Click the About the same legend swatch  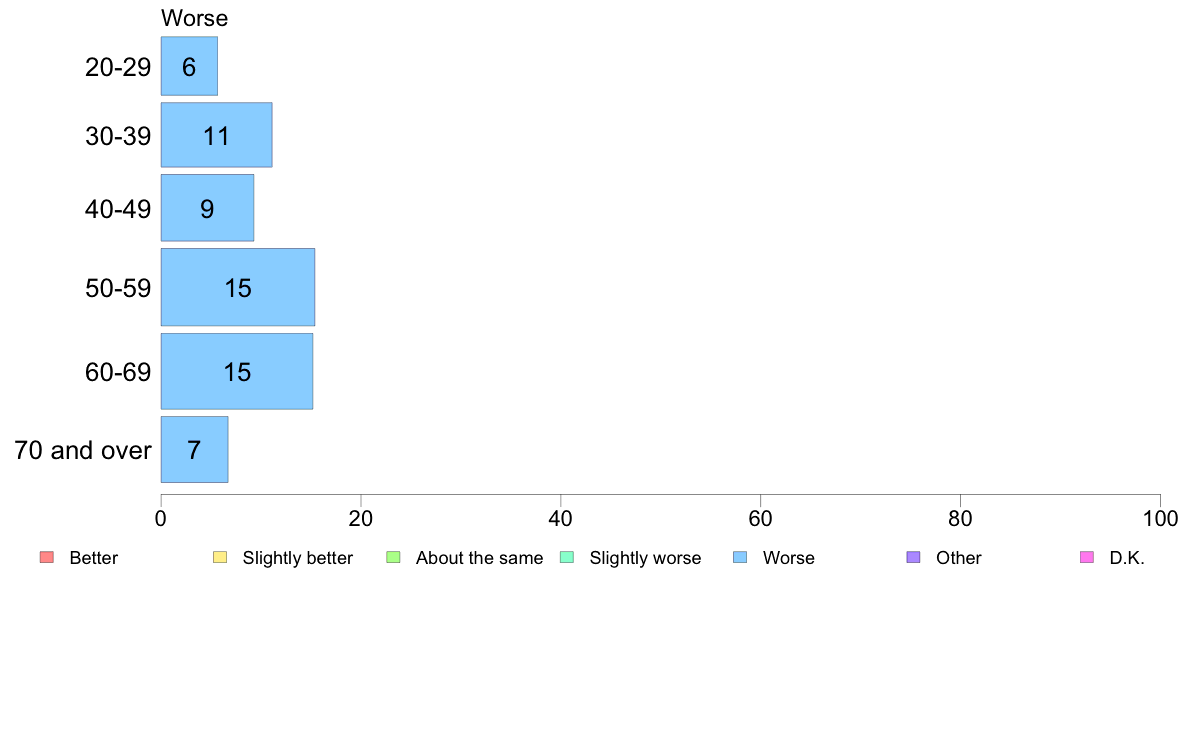(x=393, y=558)
